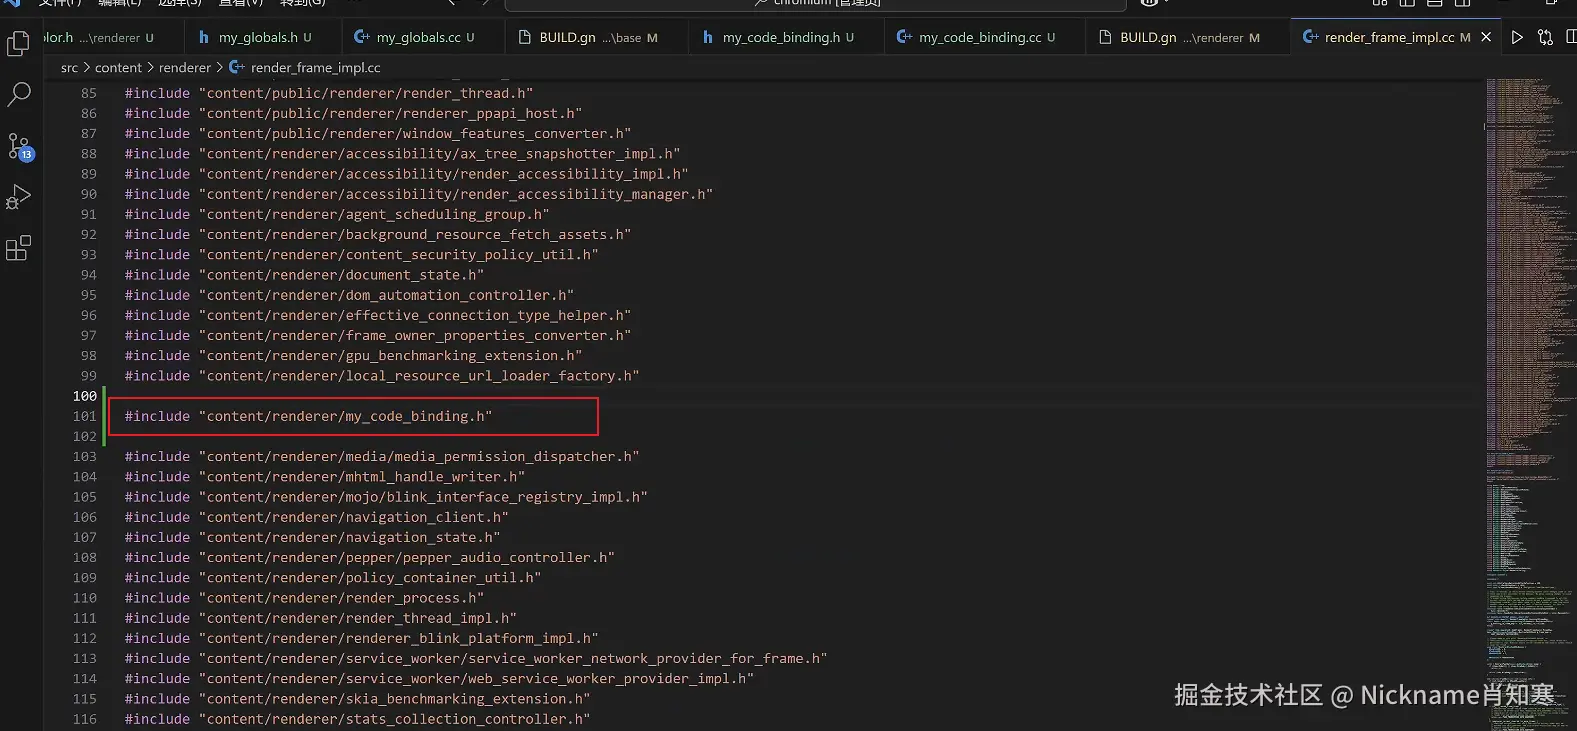Click the render_accessibility_manager.h include line
The width and height of the screenshot is (1577, 731).
pos(419,194)
